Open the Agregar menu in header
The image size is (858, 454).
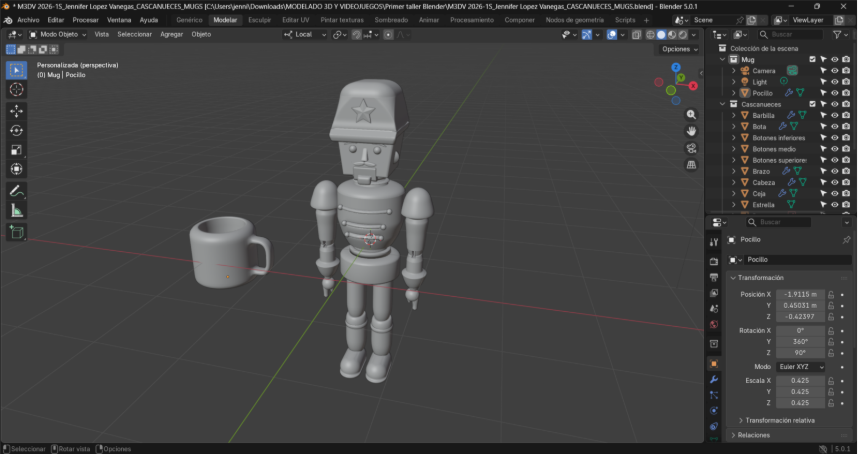coord(172,34)
